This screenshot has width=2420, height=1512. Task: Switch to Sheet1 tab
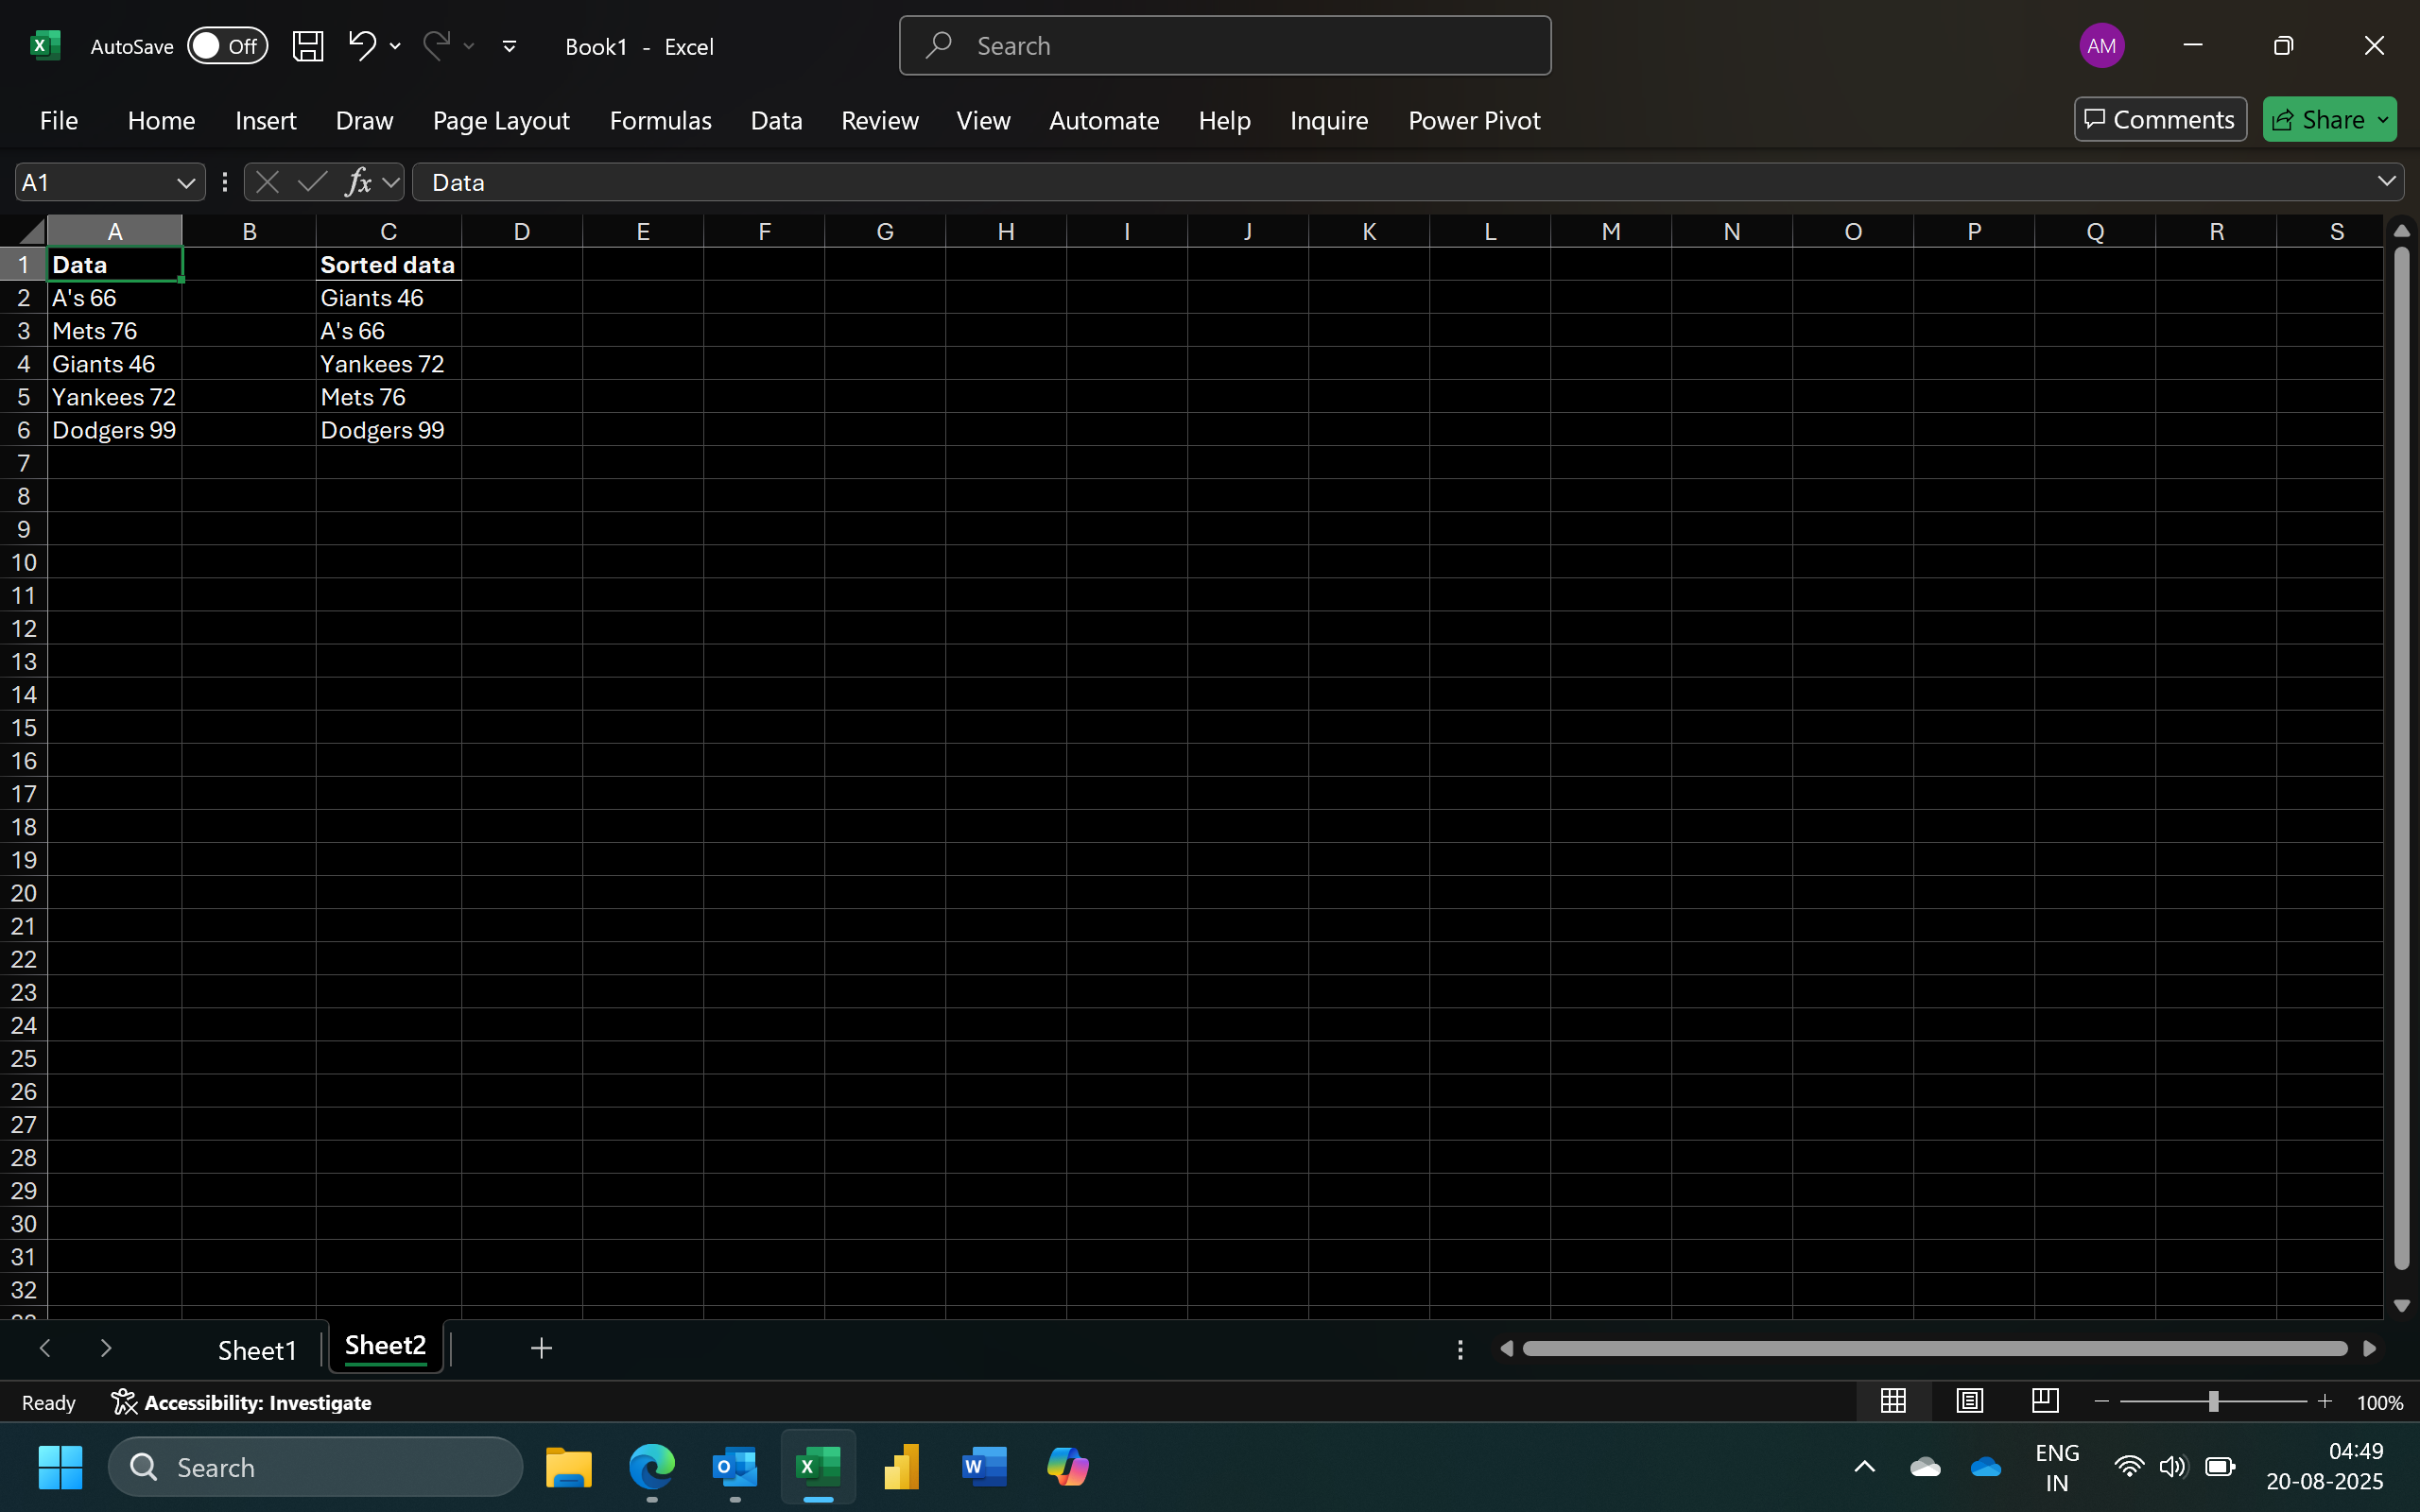point(257,1350)
